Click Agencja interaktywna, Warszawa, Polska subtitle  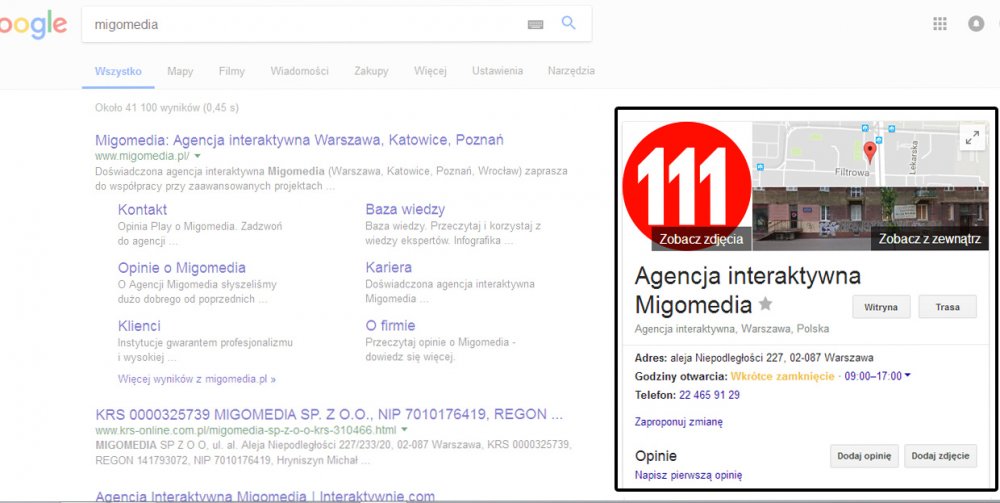tap(732, 329)
